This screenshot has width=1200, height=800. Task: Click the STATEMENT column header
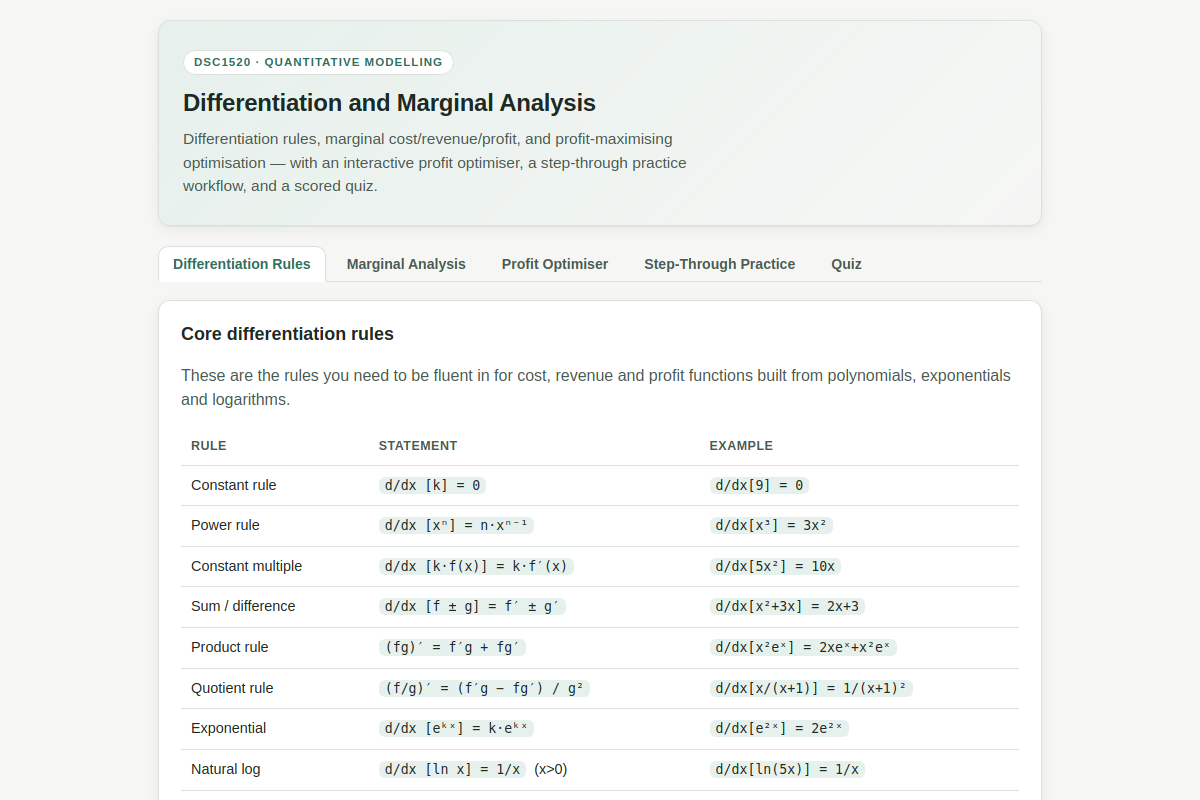pyautogui.click(x=418, y=446)
